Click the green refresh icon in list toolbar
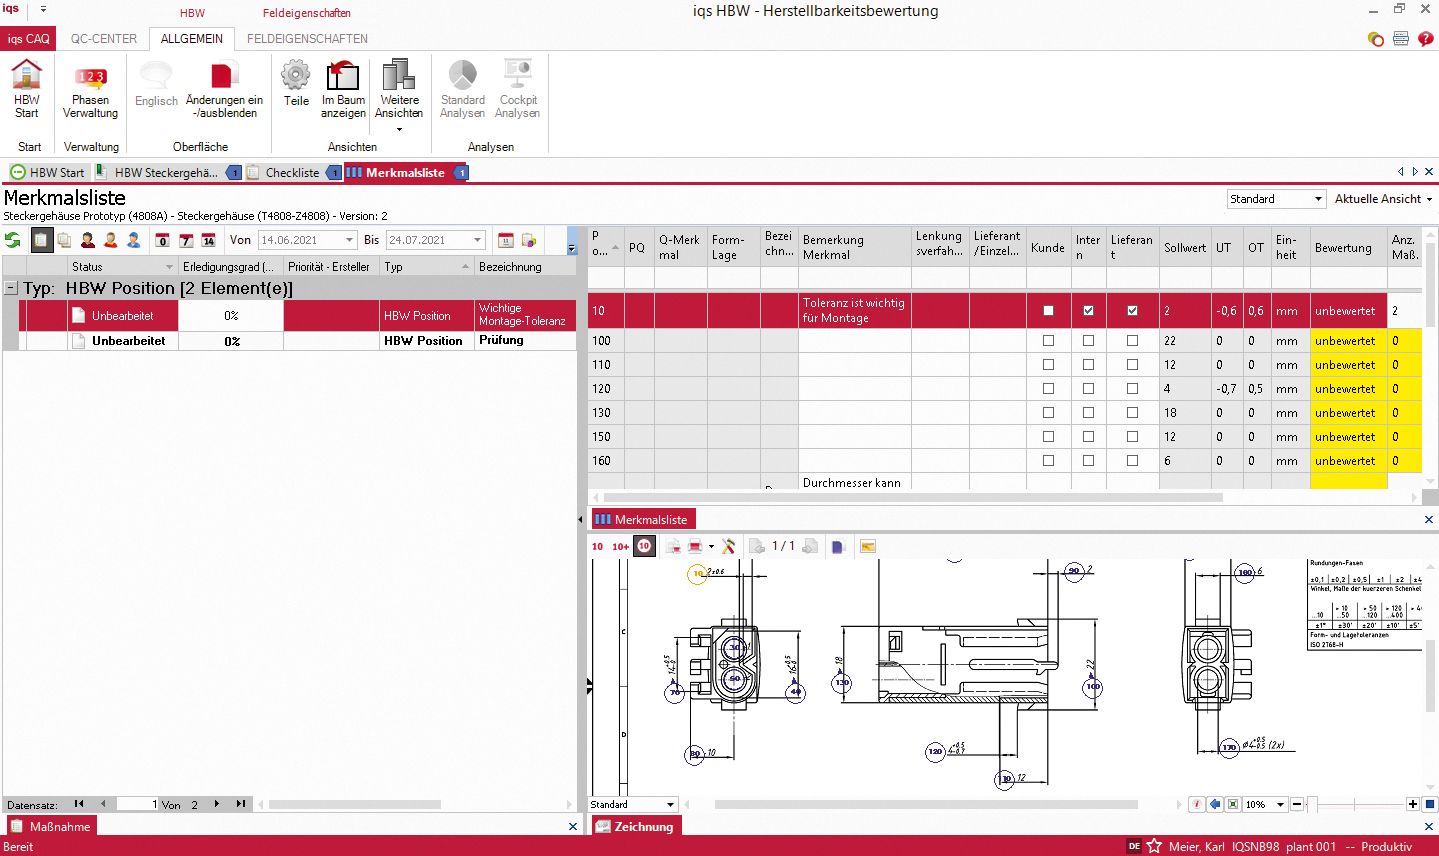Viewport: 1439px width, 856px height. click(13, 240)
